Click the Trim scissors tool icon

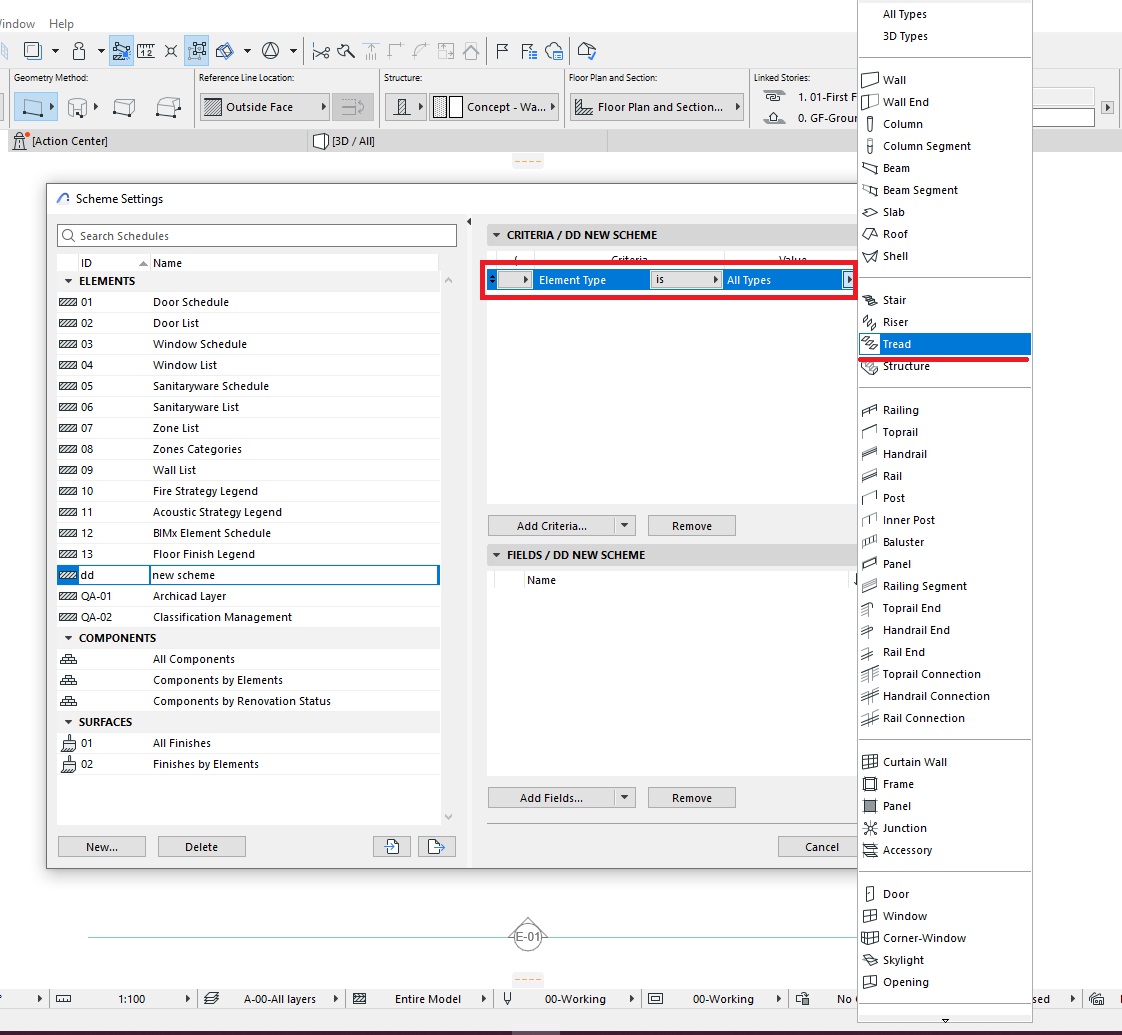[321, 52]
